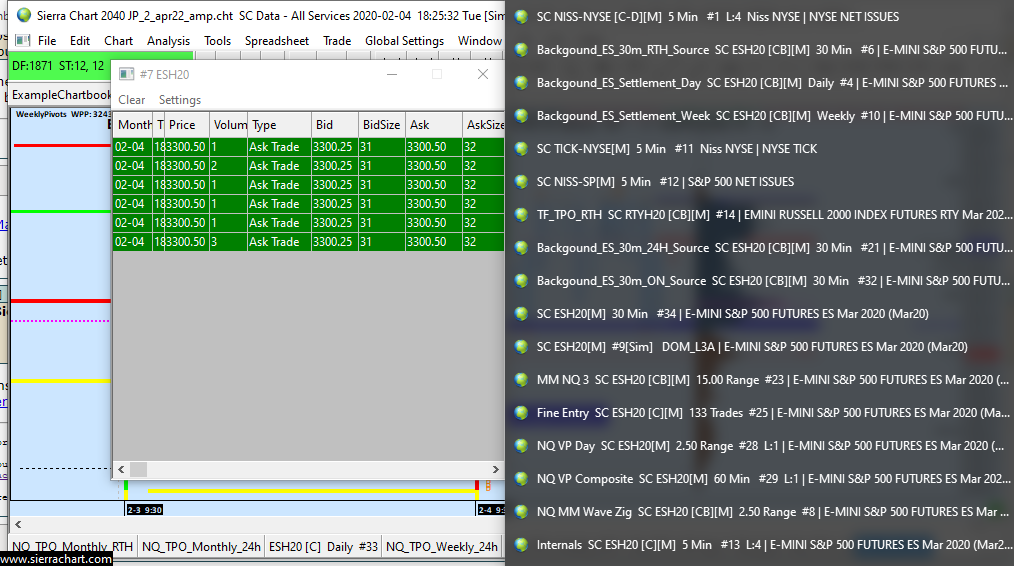
Task: Click chart left scroll arrow at bottom
Action: click(18, 525)
